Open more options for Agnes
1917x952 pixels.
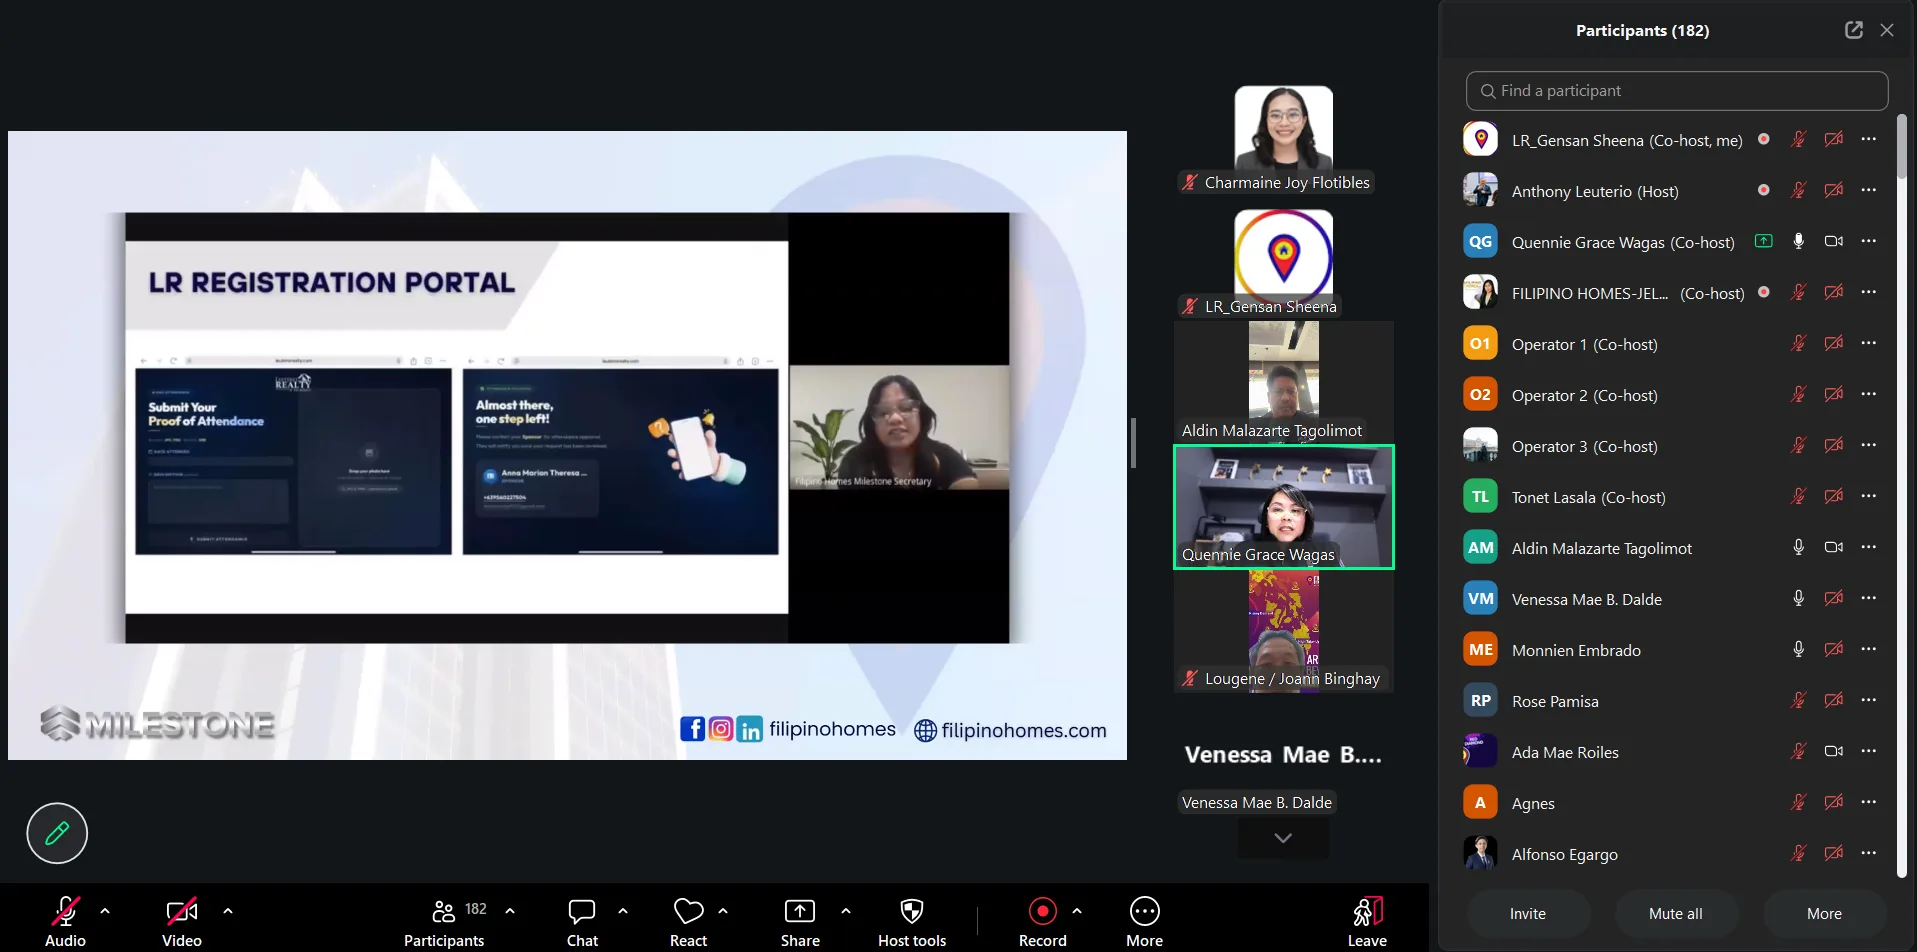pyautogui.click(x=1869, y=802)
